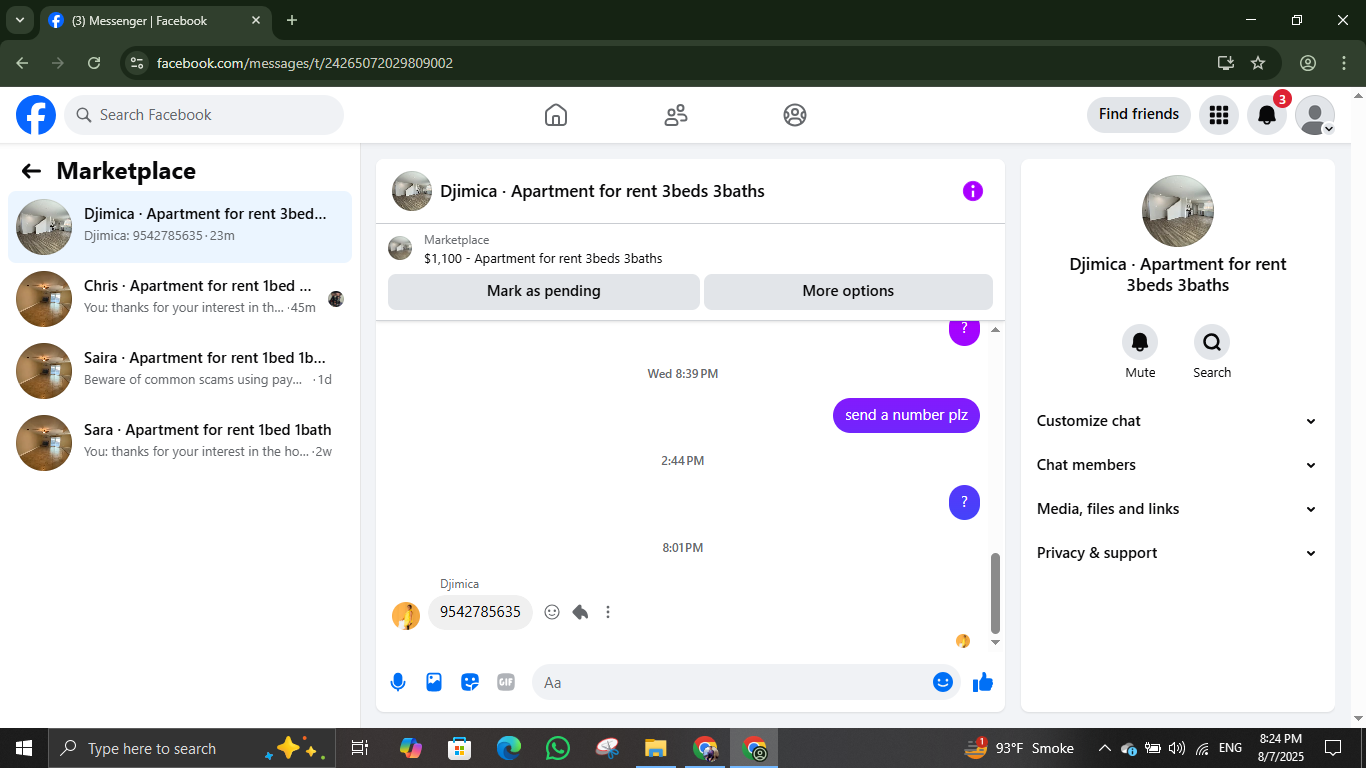Screen dimensions: 1366x768
Task: Click the address bar URL
Action: [x=305, y=63]
